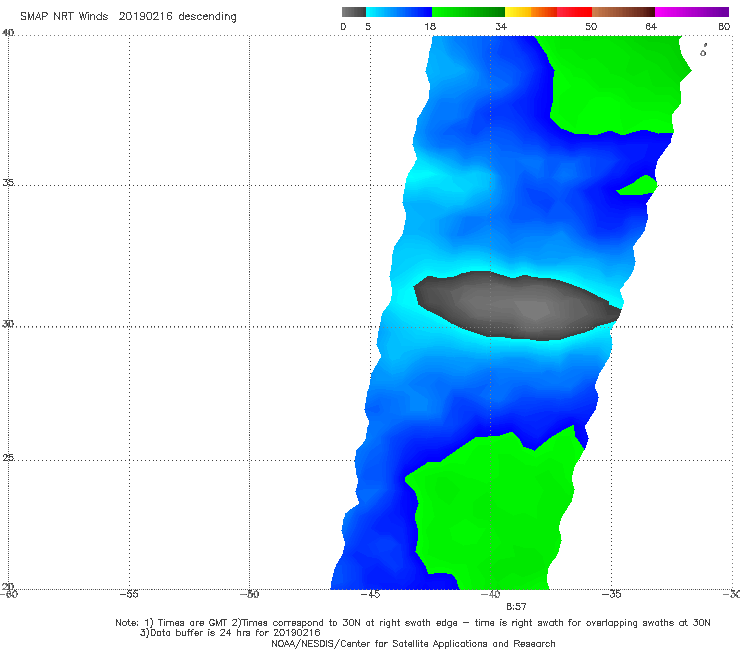The image size is (740, 650).
Task: Click the green wind region at the swath's top right
Action: click(x=614, y=85)
